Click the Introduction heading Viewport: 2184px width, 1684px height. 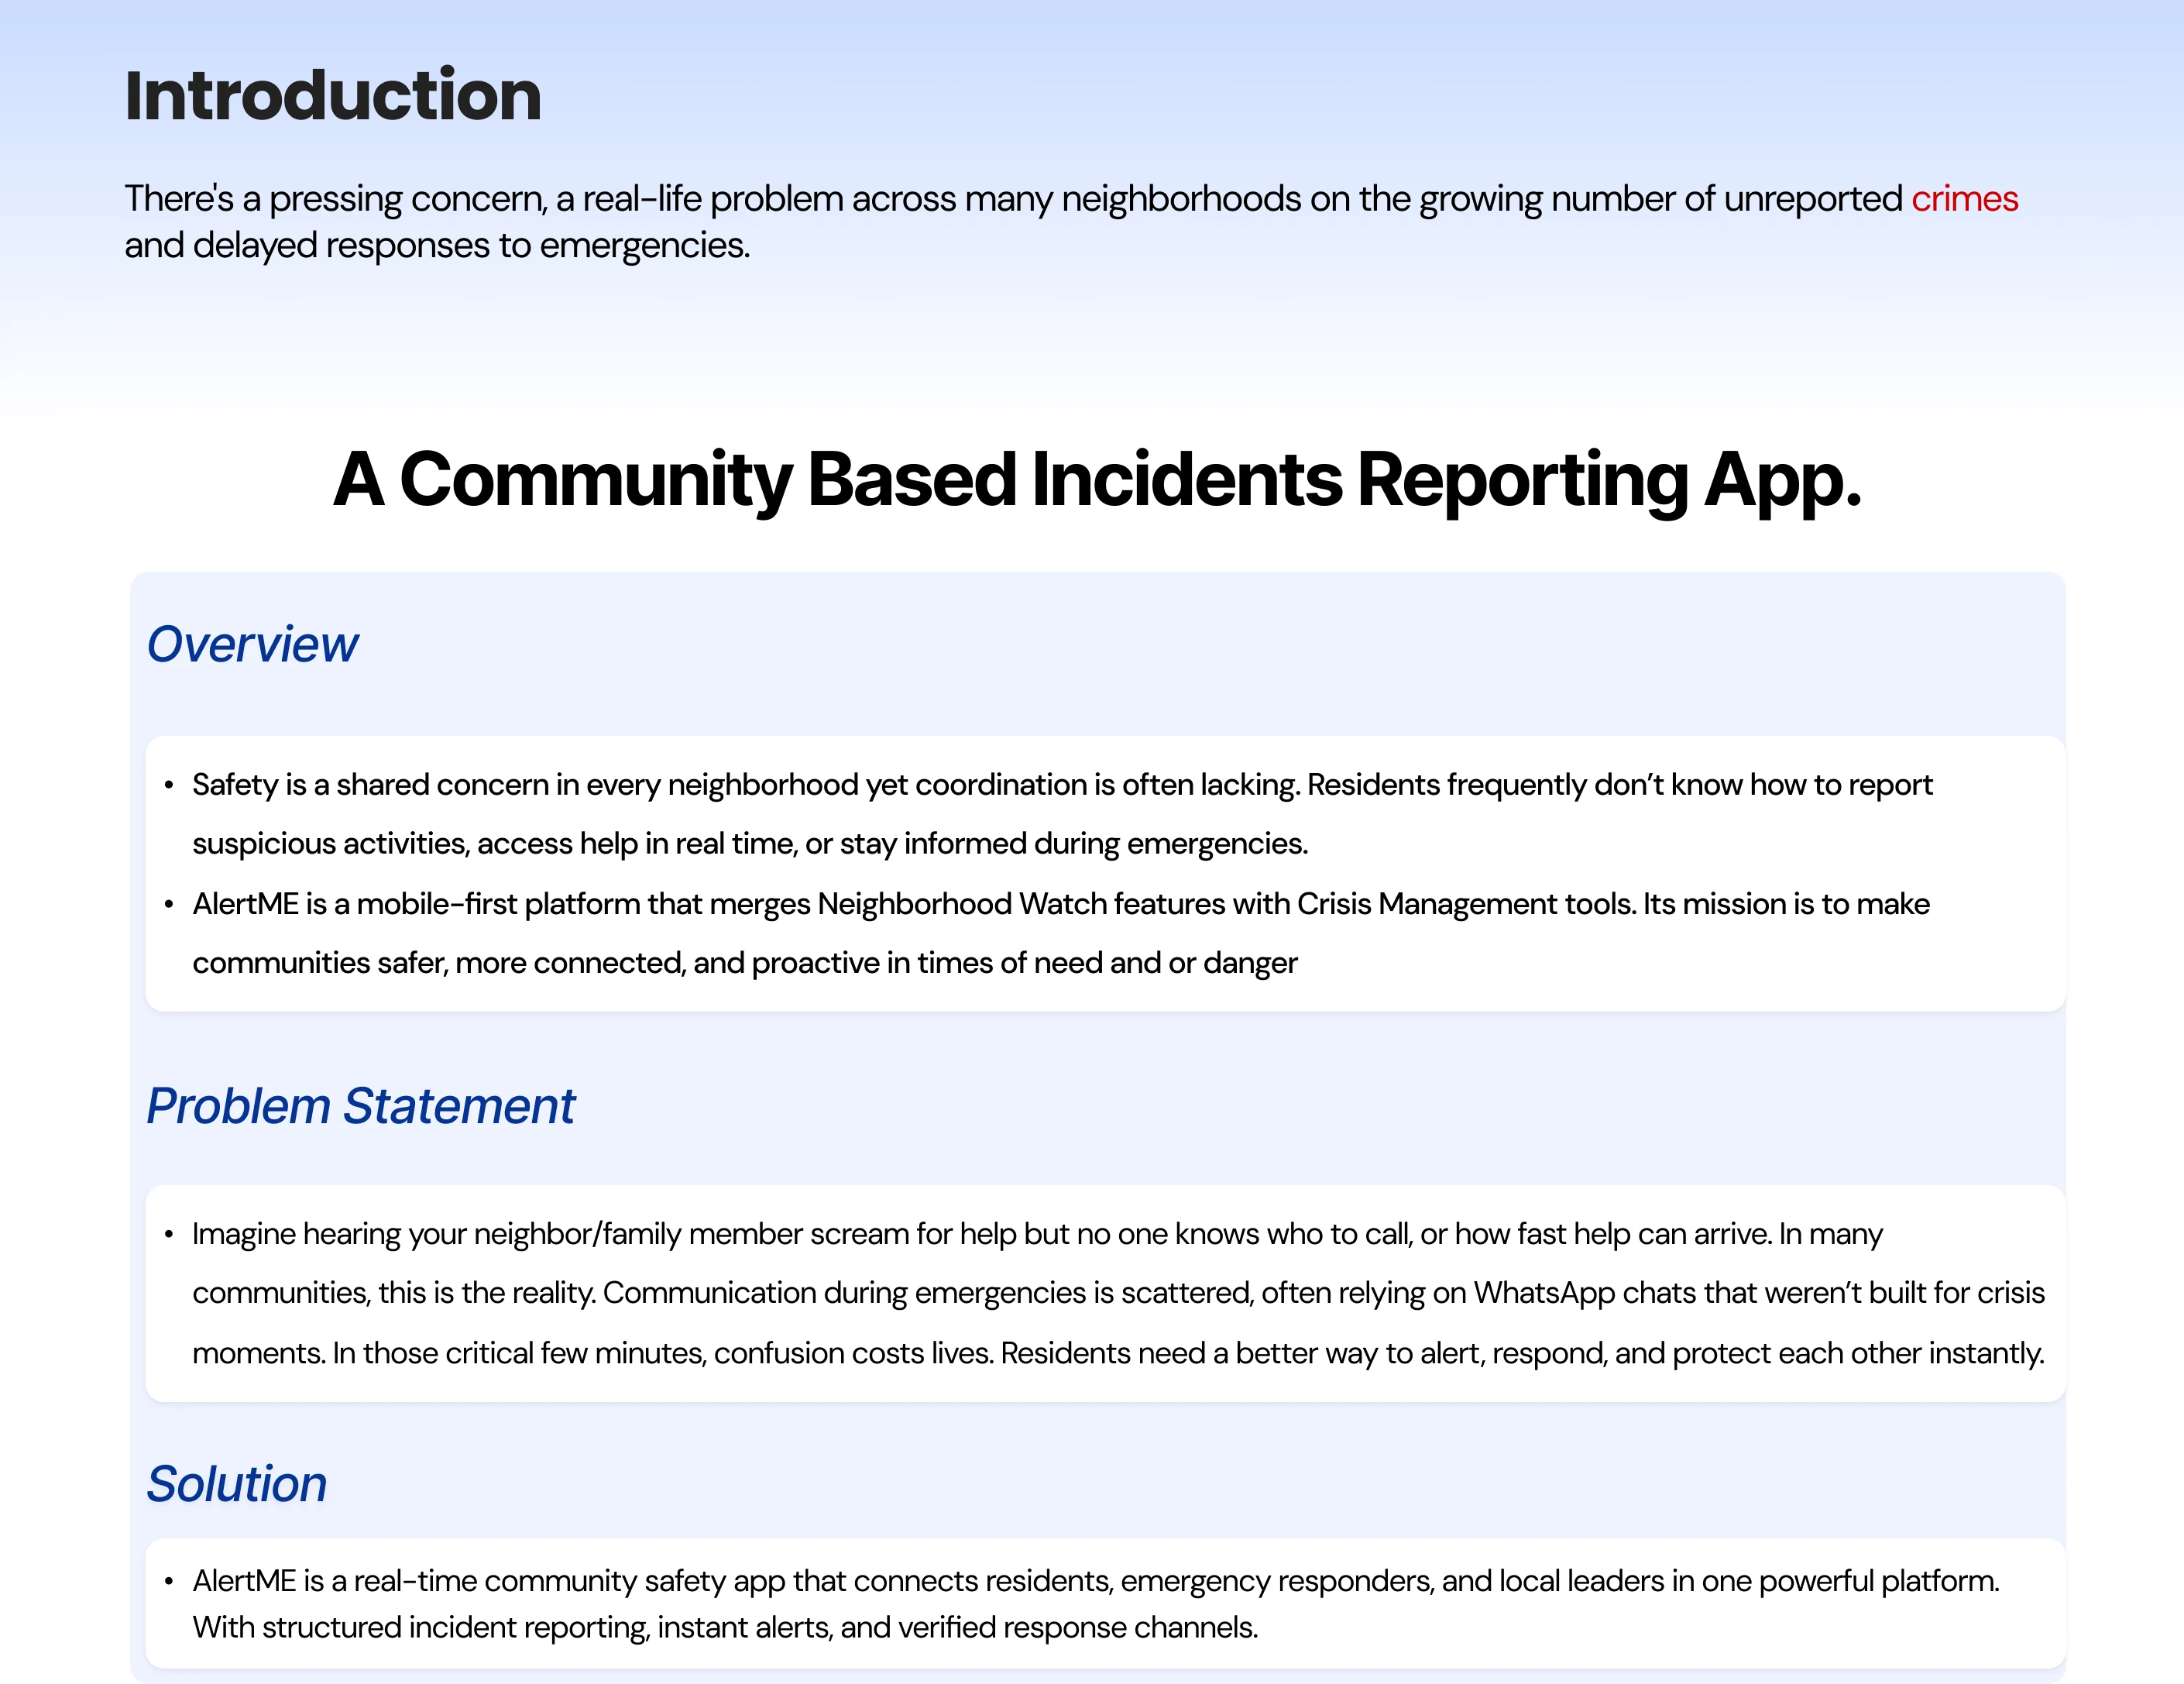coord(332,96)
